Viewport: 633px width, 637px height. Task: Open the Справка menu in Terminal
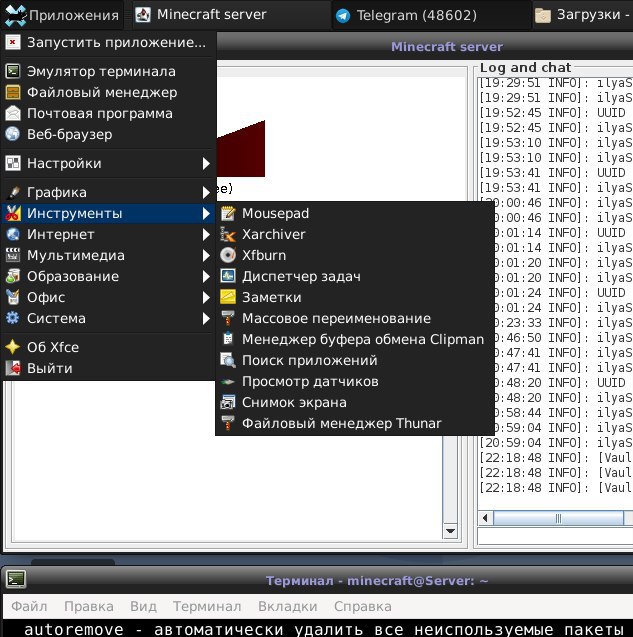point(363,607)
